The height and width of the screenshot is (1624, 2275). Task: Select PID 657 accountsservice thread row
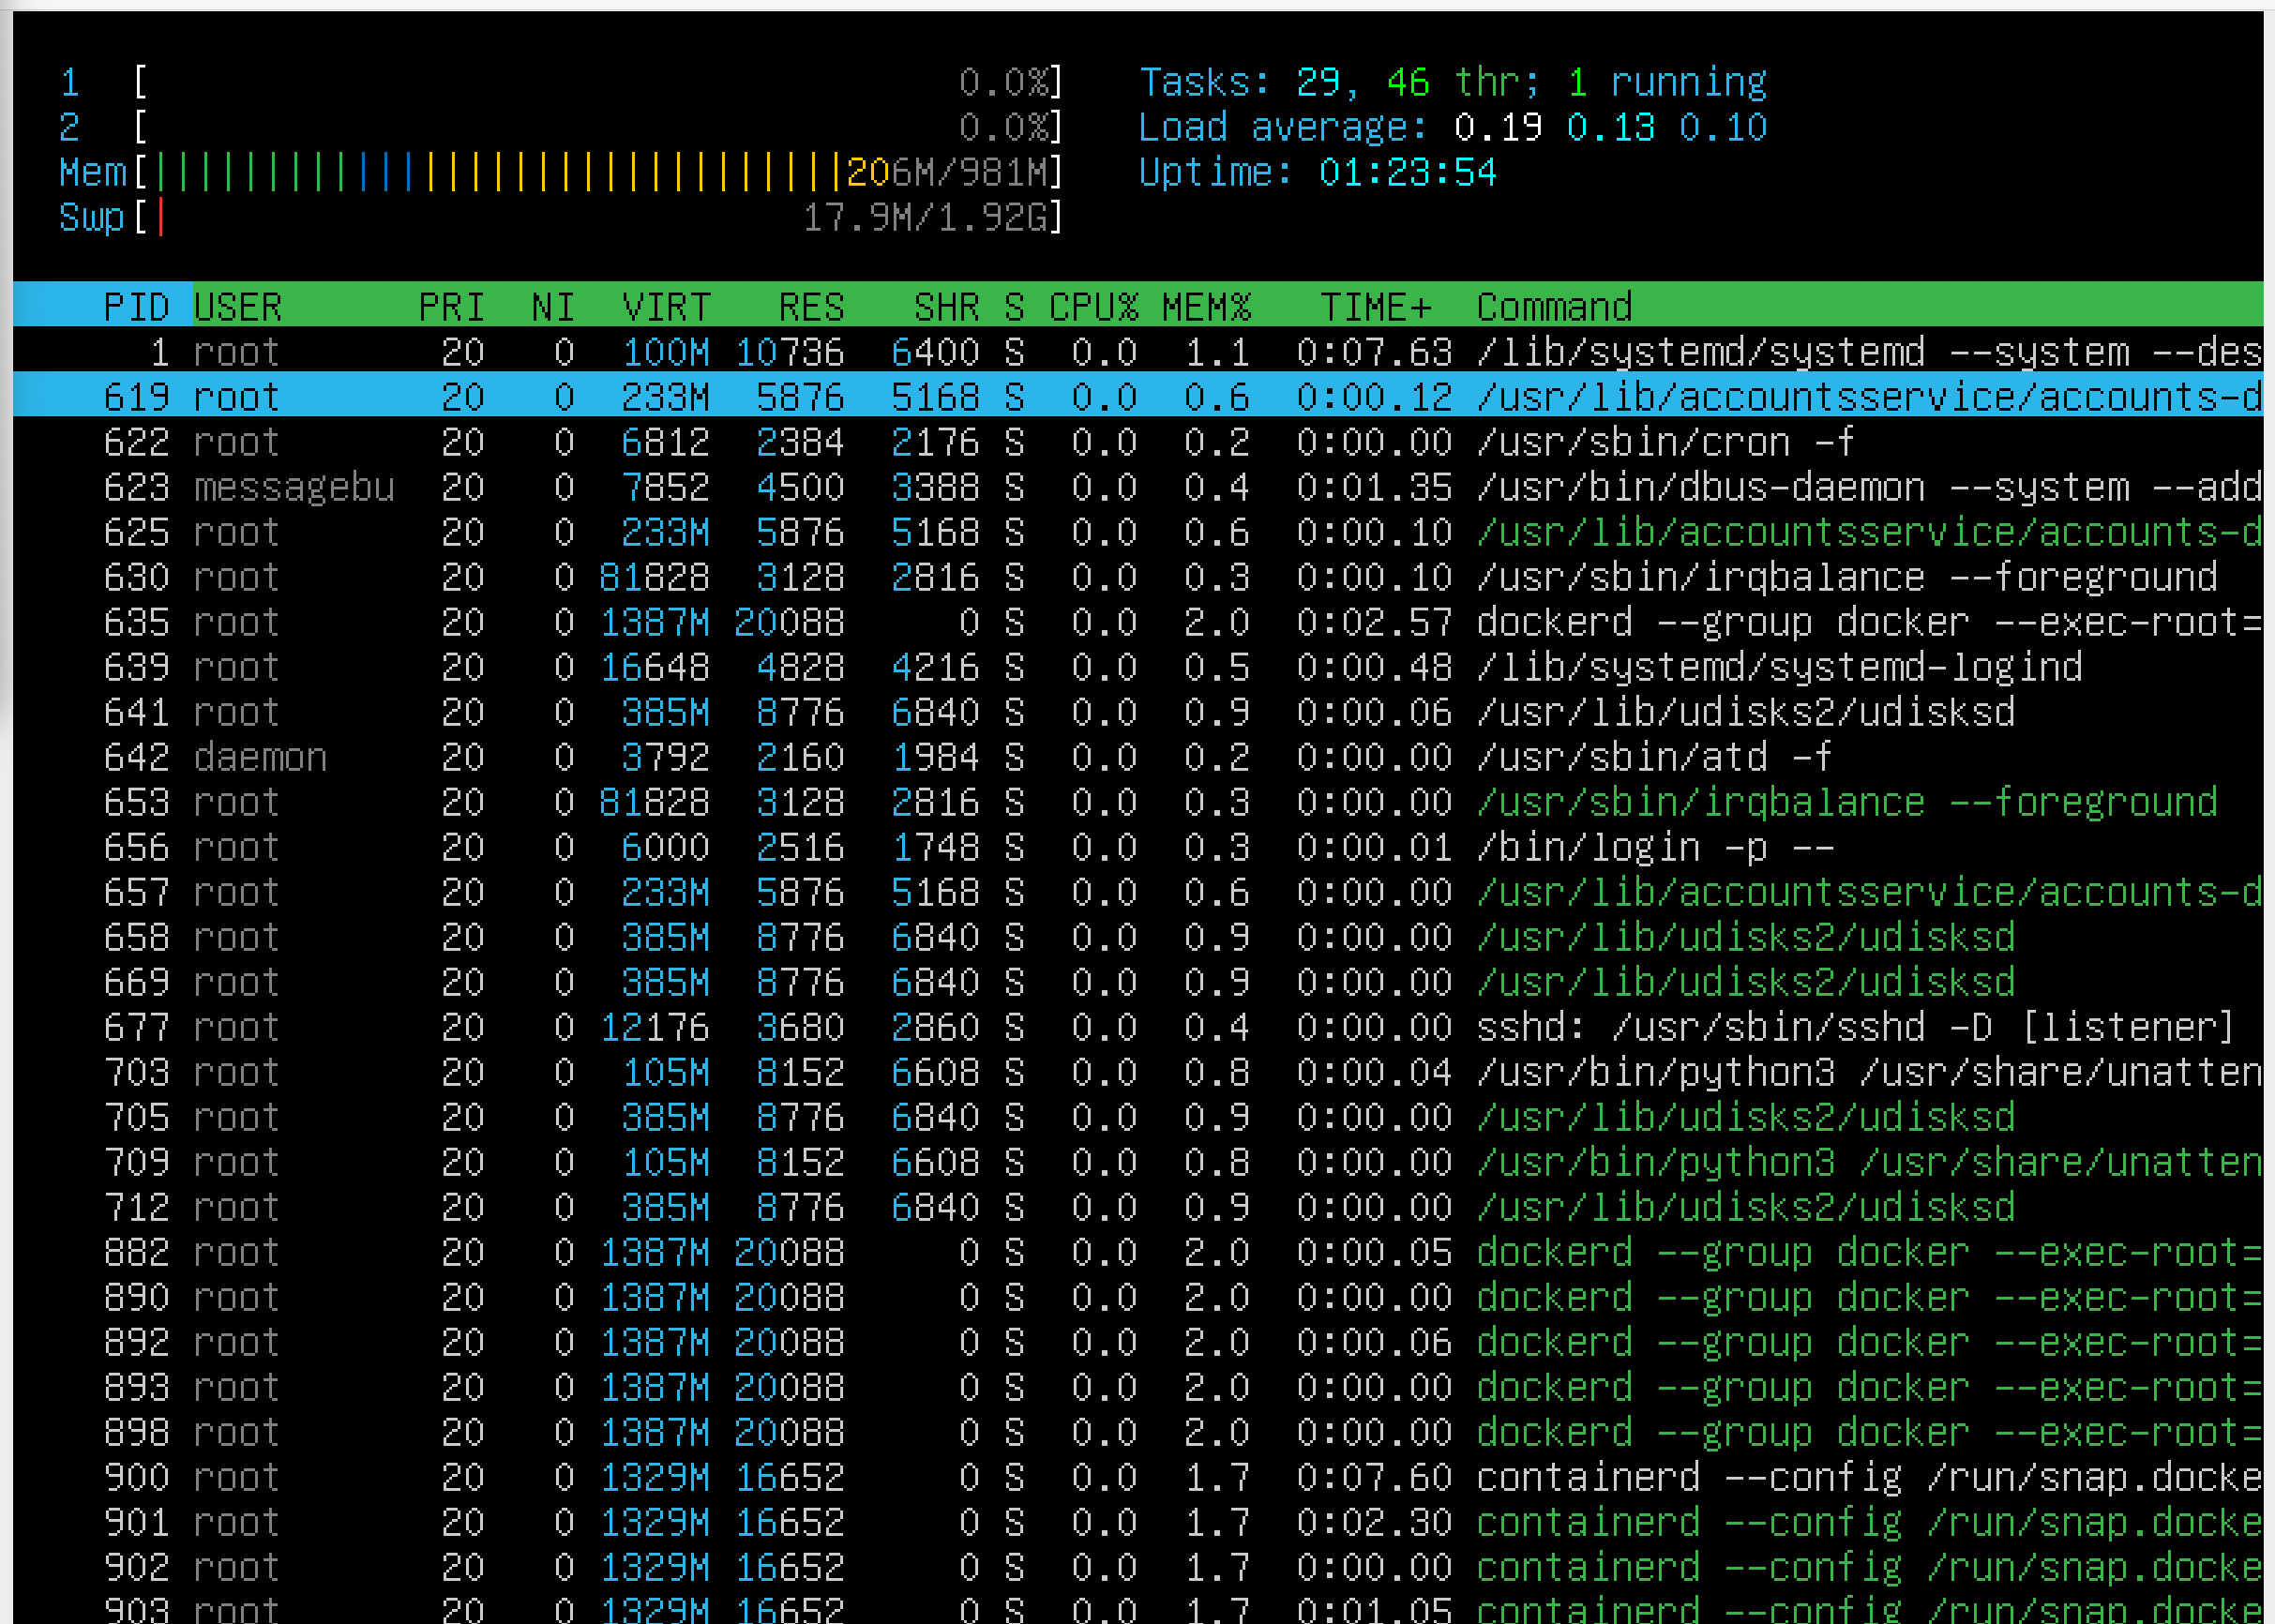[x=1138, y=892]
